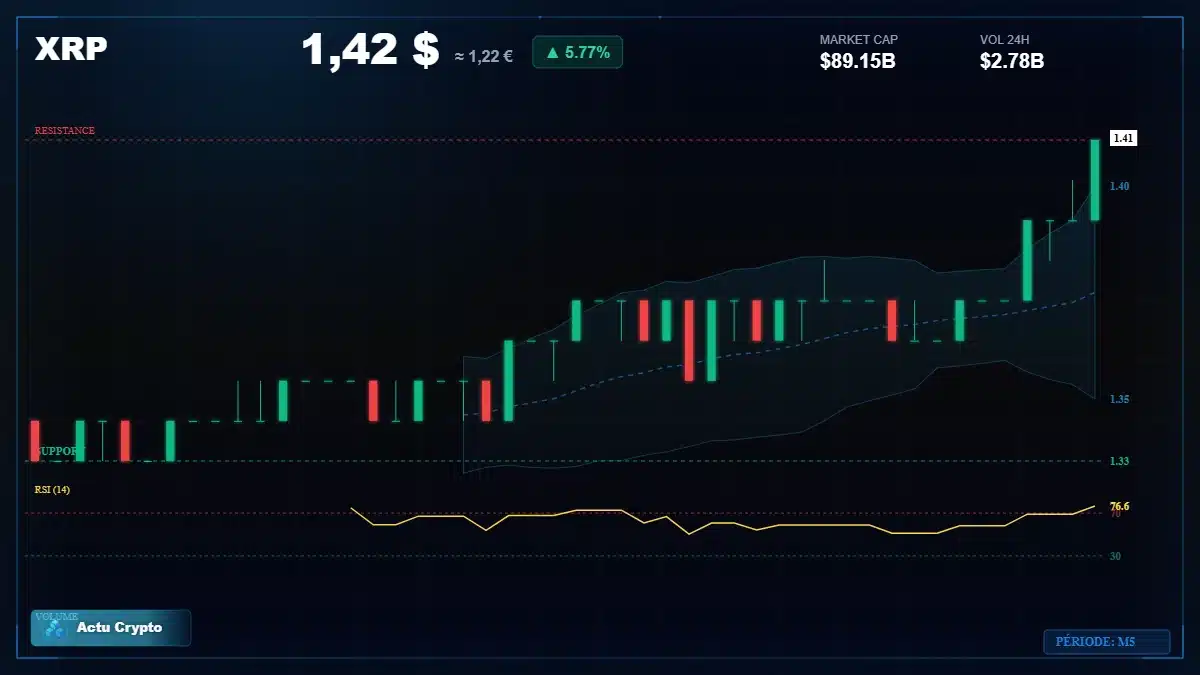Click the 5.77% change badge

coord(577,52)
